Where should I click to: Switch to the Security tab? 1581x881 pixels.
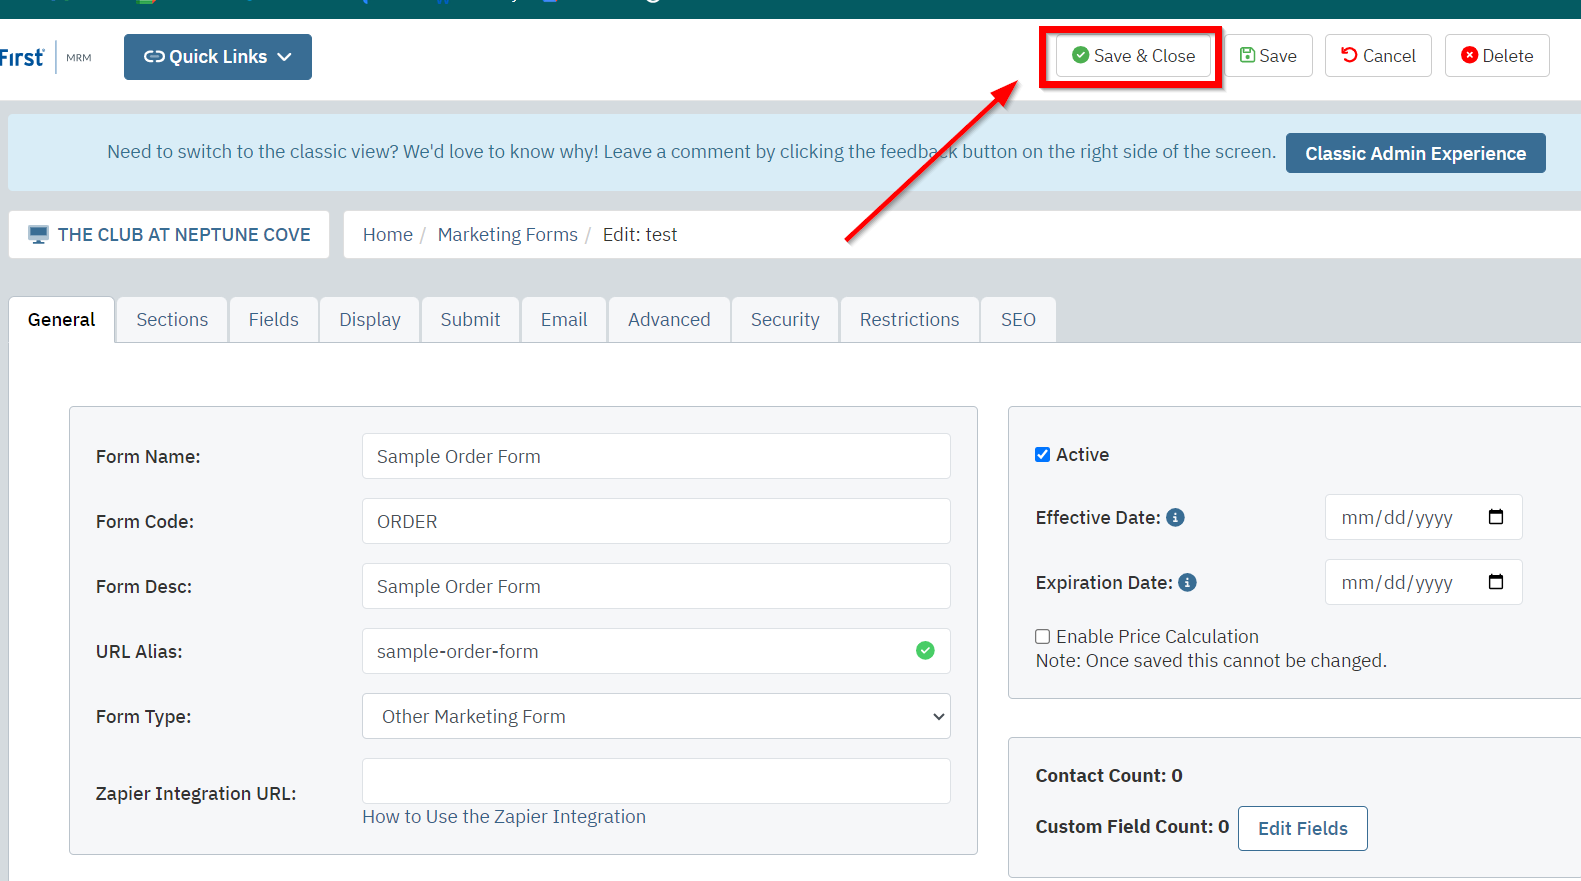pyautogui.click(x=785, y=320)
